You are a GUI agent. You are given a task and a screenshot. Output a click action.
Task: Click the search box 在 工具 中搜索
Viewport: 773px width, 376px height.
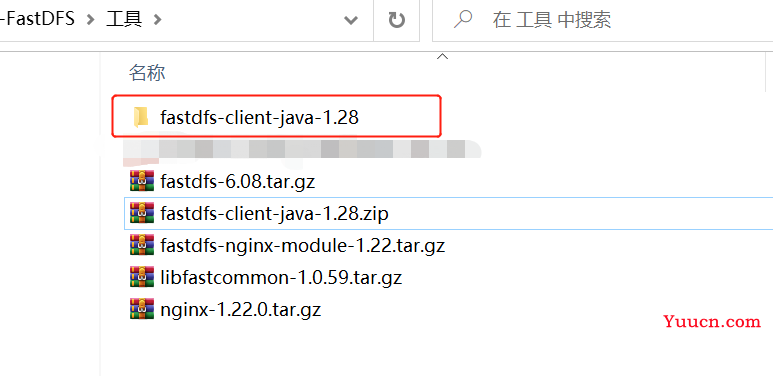[602, 20]
